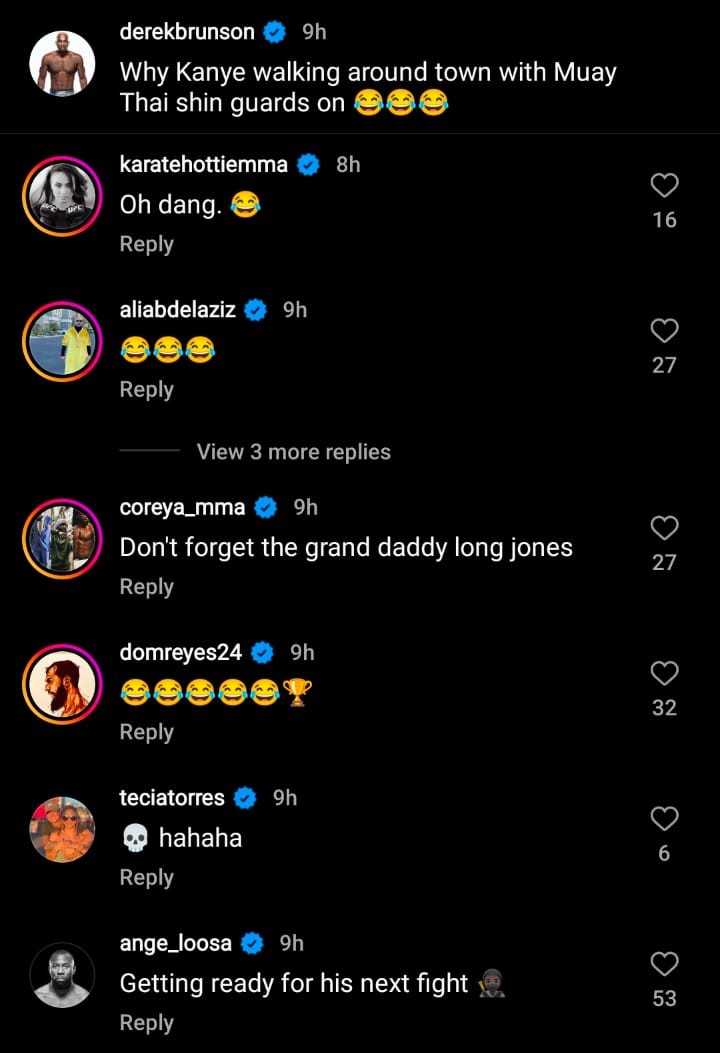Image resolution: width=720 pixels, height=1053 pixels.
Task: Reply to domreyes24's comment
Action: (147, 732)
